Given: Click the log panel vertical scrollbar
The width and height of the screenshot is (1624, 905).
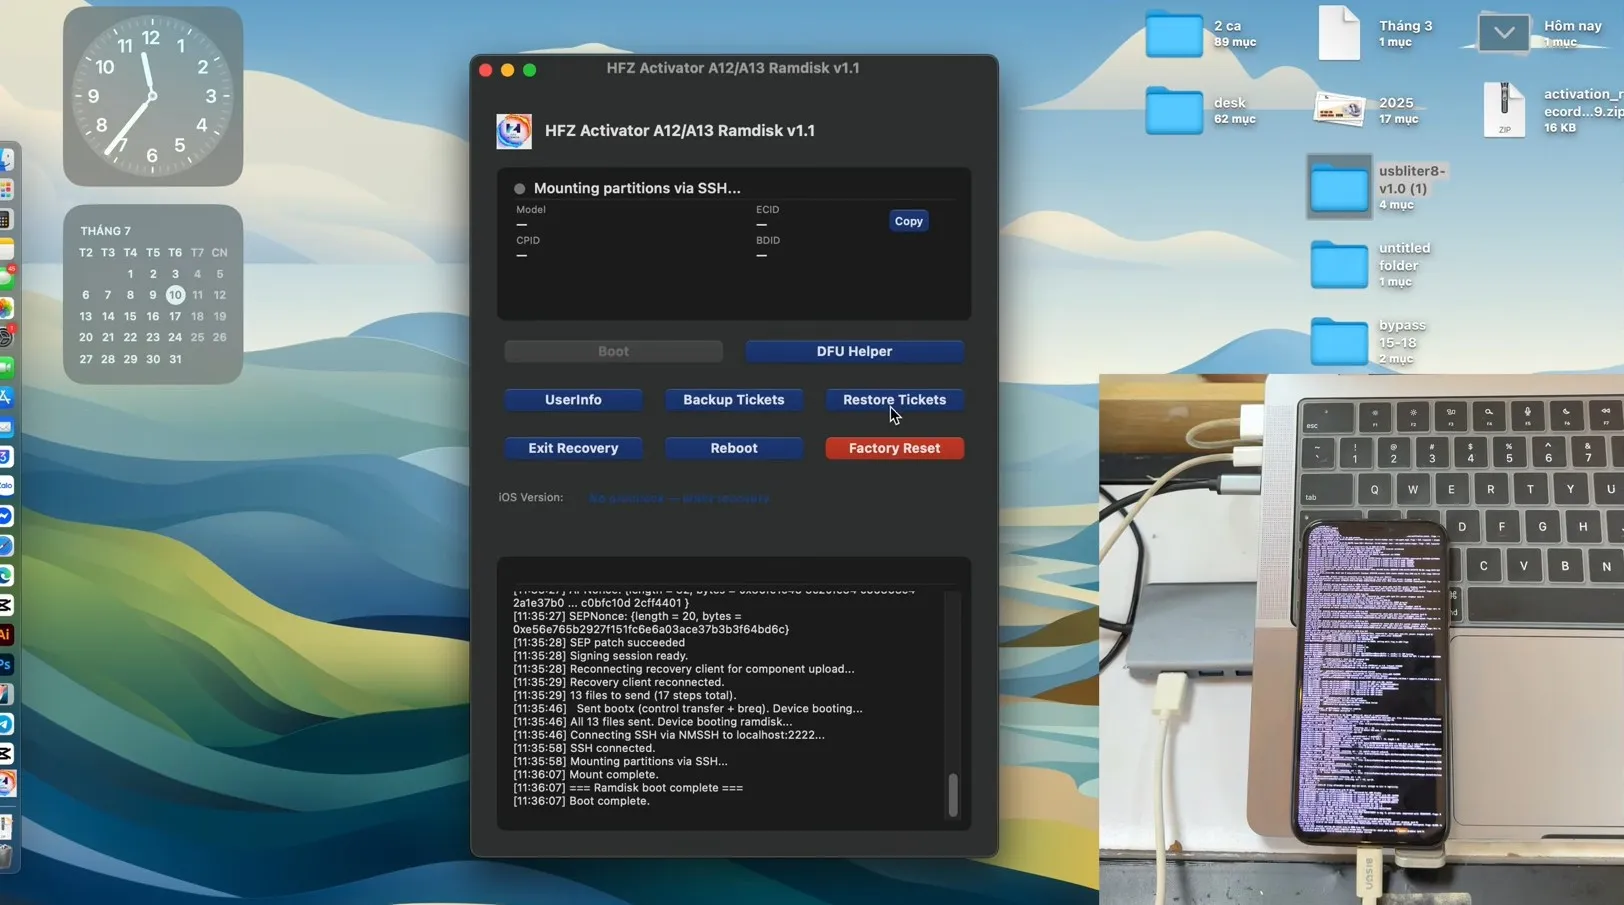Looking at the screenshot, I should (x=952, y=795).
